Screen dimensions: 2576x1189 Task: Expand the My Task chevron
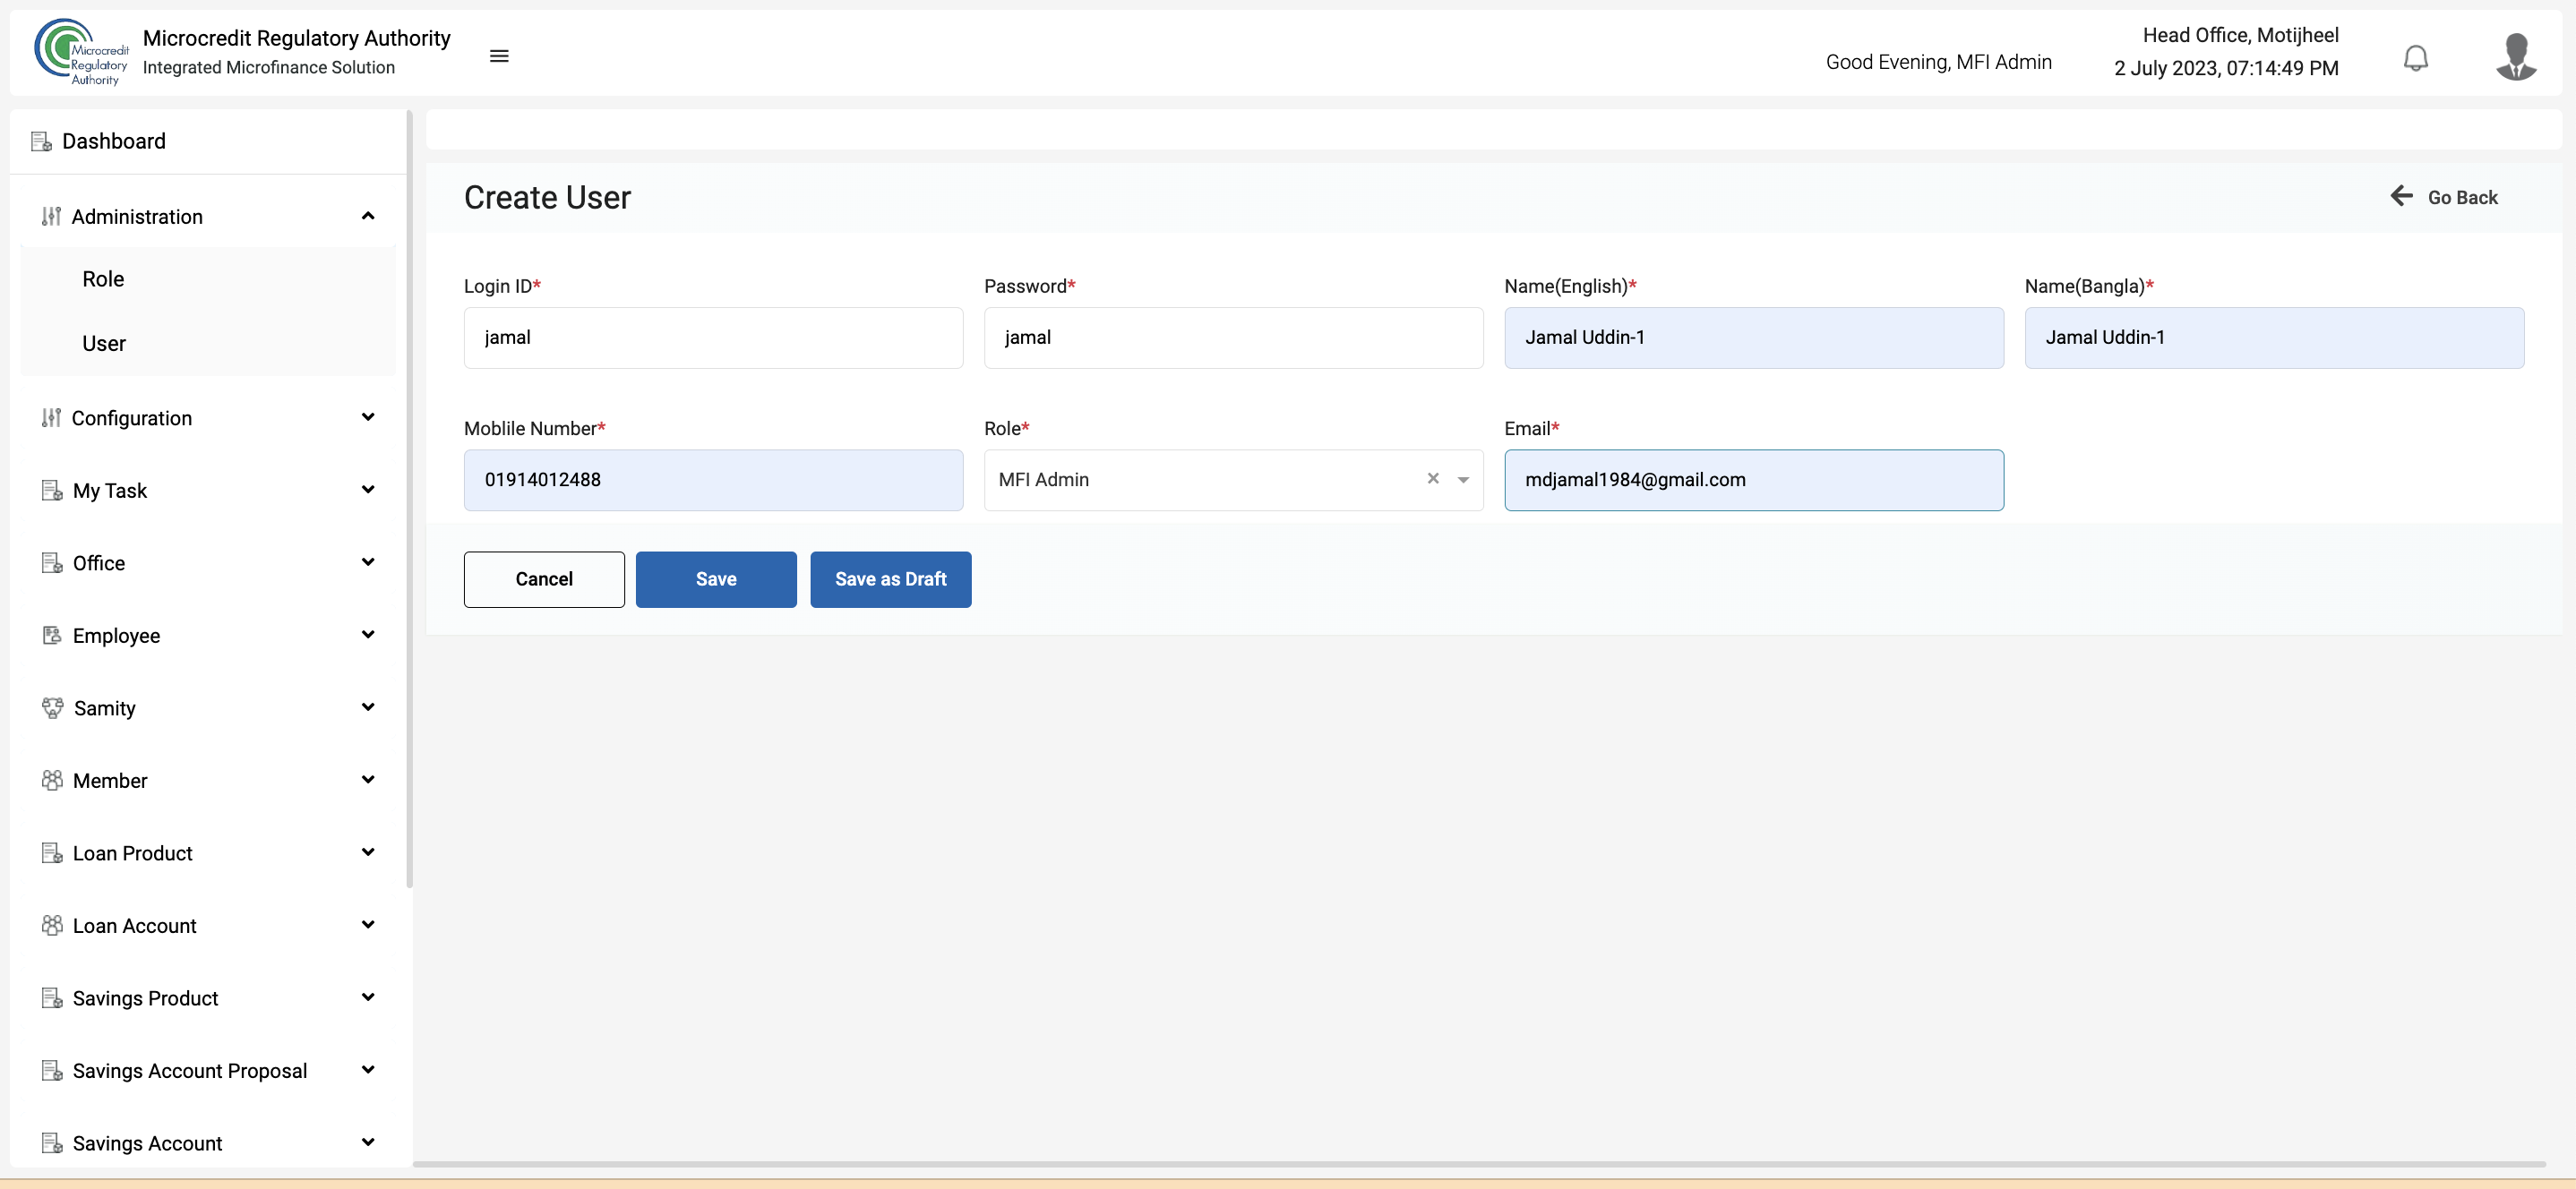pos(368,489)
